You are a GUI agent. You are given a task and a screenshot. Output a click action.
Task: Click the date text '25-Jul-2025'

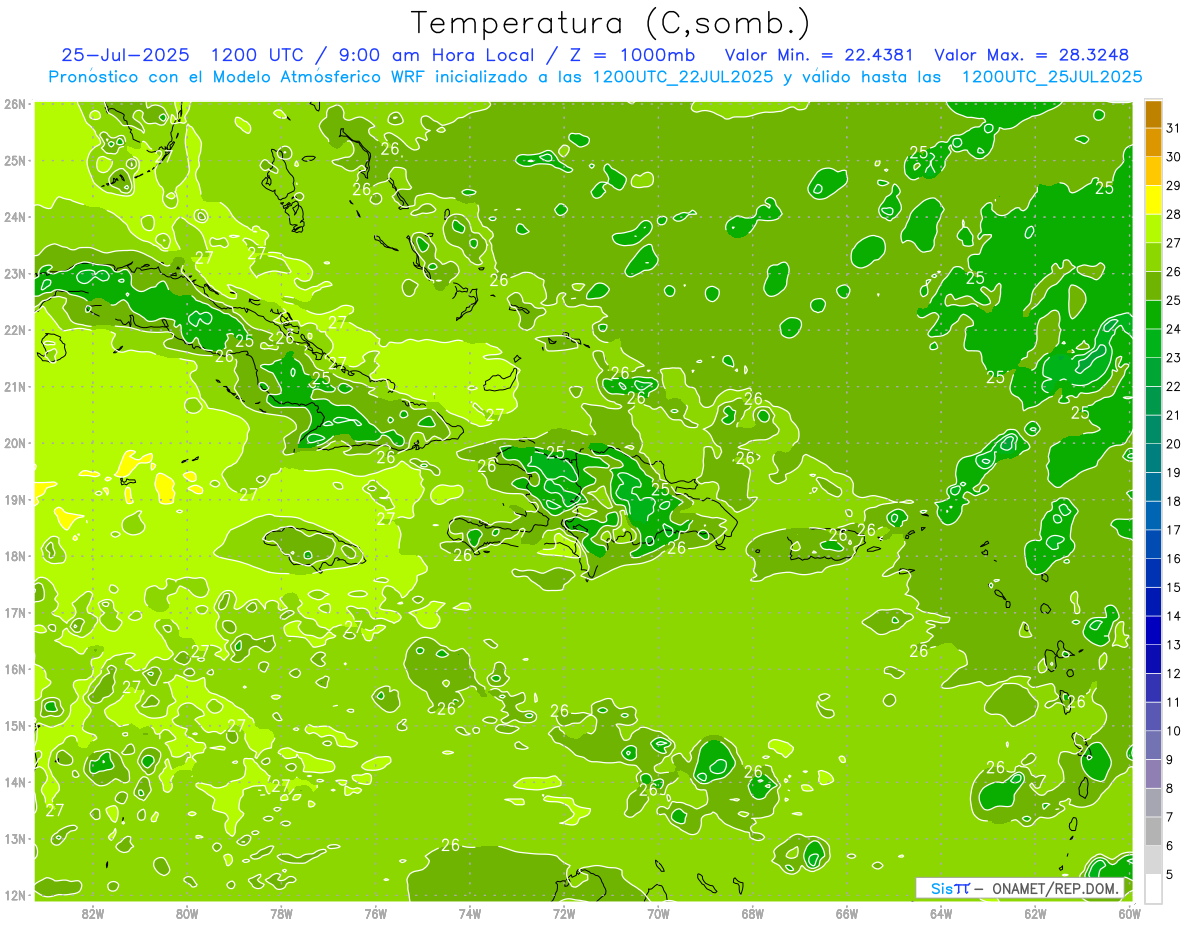125,55
